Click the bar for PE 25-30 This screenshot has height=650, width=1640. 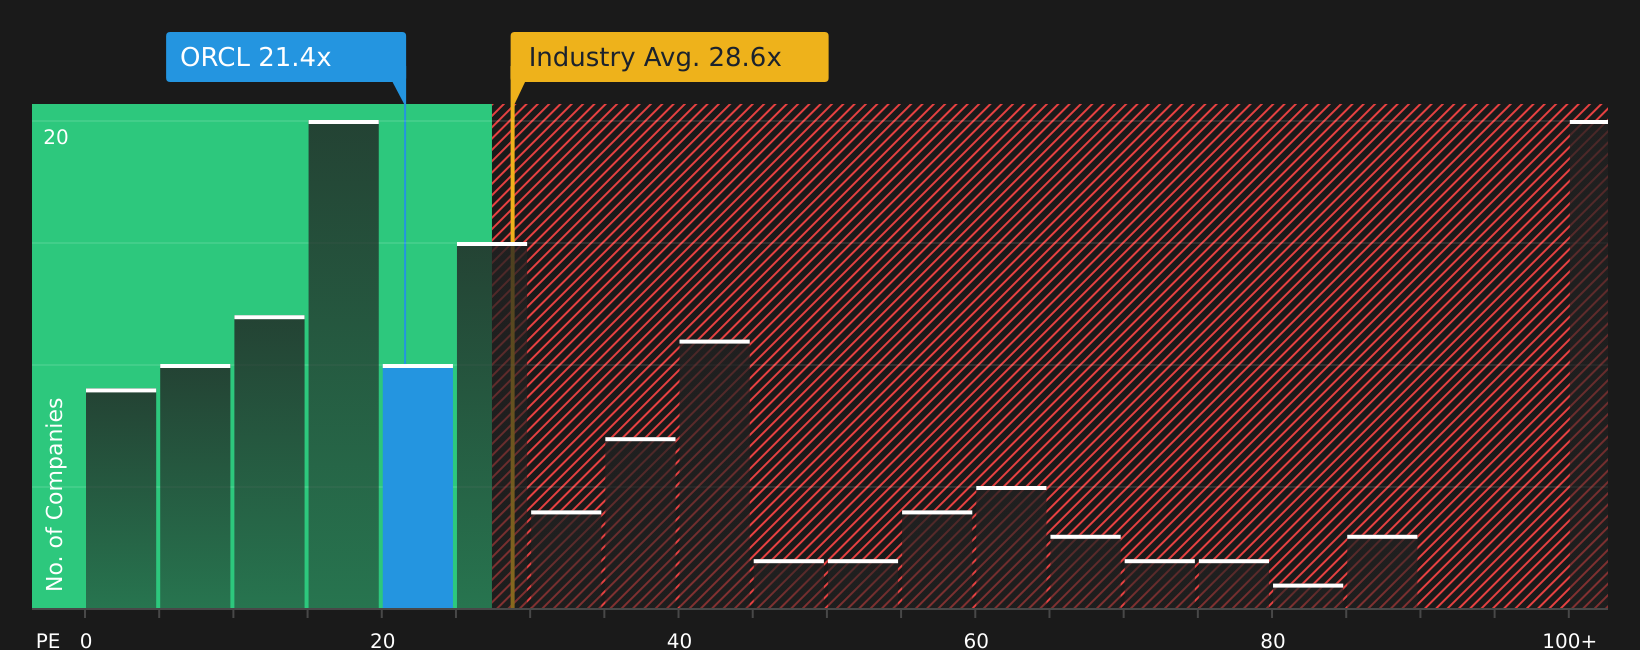pos(492,425)
